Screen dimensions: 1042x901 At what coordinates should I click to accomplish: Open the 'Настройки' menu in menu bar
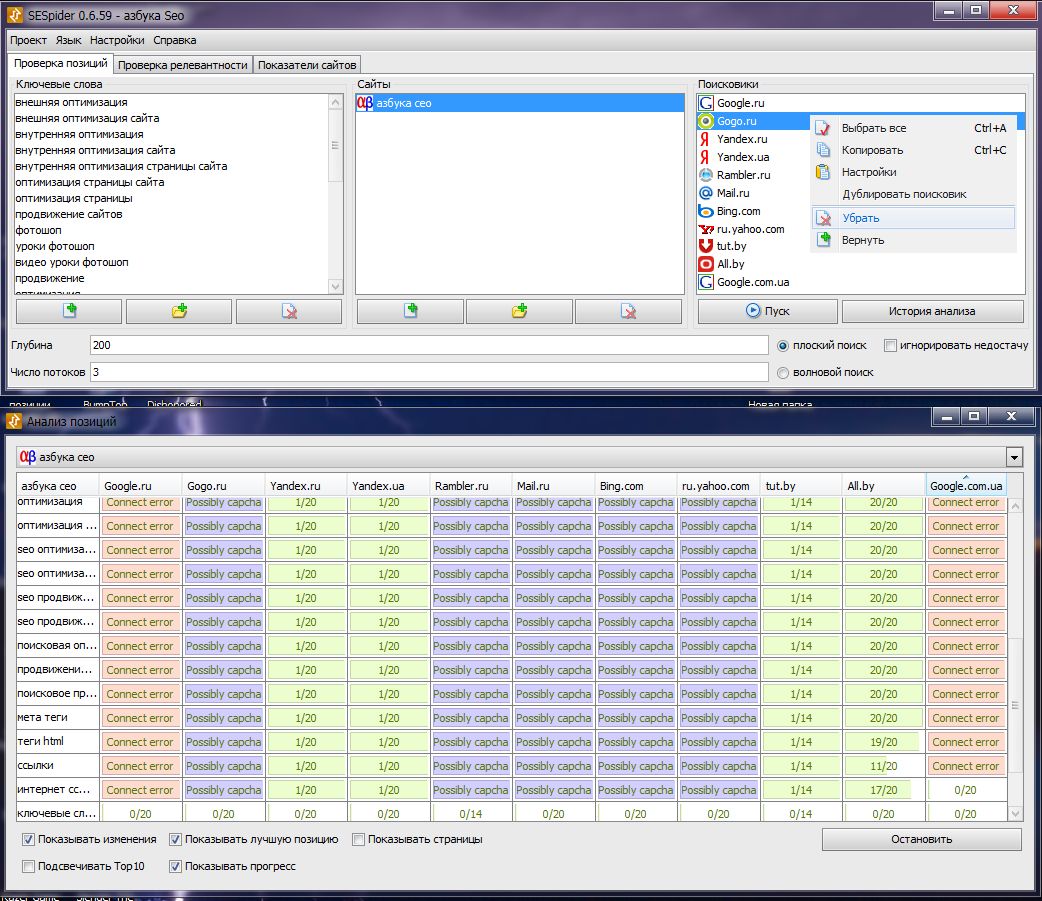pos(117,40)
